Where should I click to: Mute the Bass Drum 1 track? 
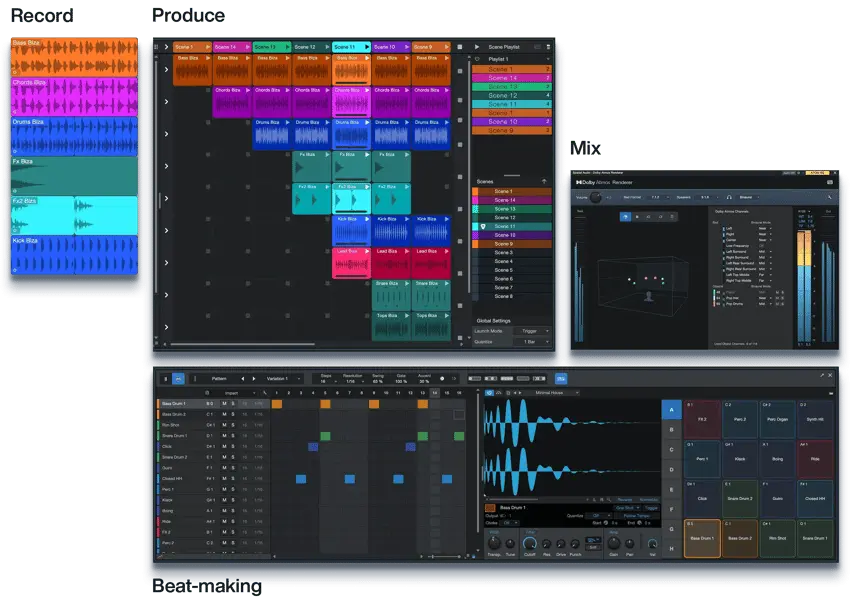(224, 404)
